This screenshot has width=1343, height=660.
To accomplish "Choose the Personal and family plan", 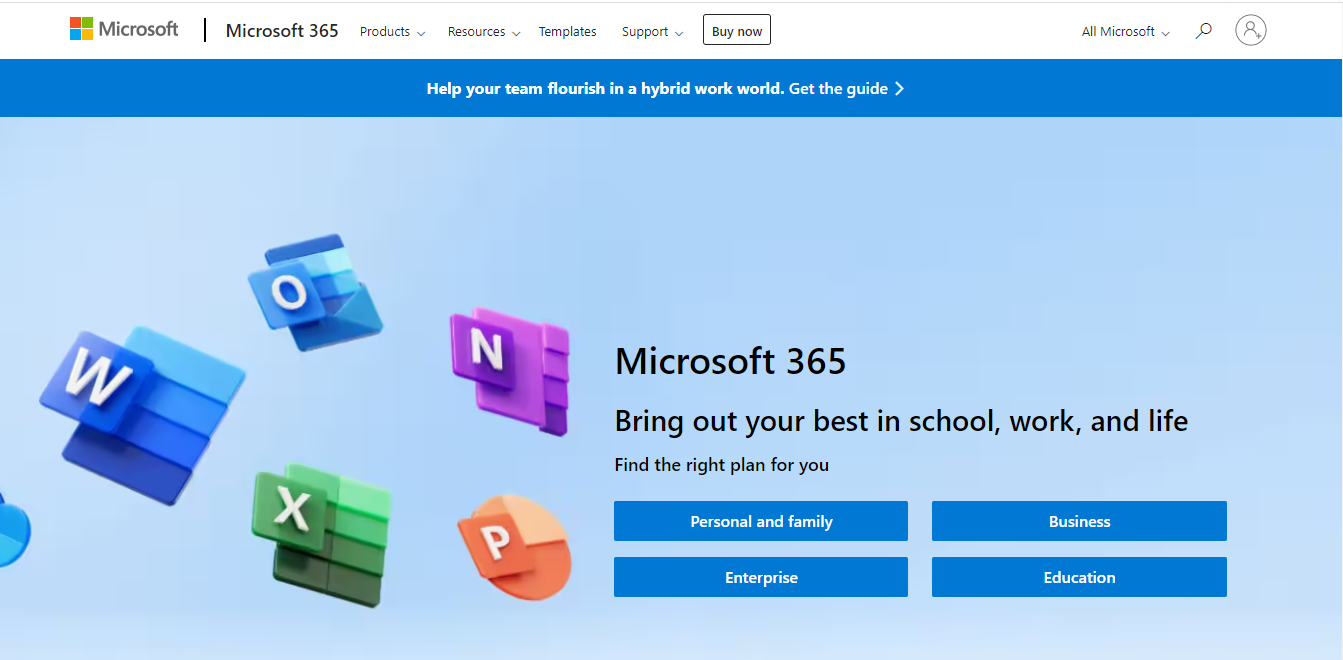I will [761, 521].
